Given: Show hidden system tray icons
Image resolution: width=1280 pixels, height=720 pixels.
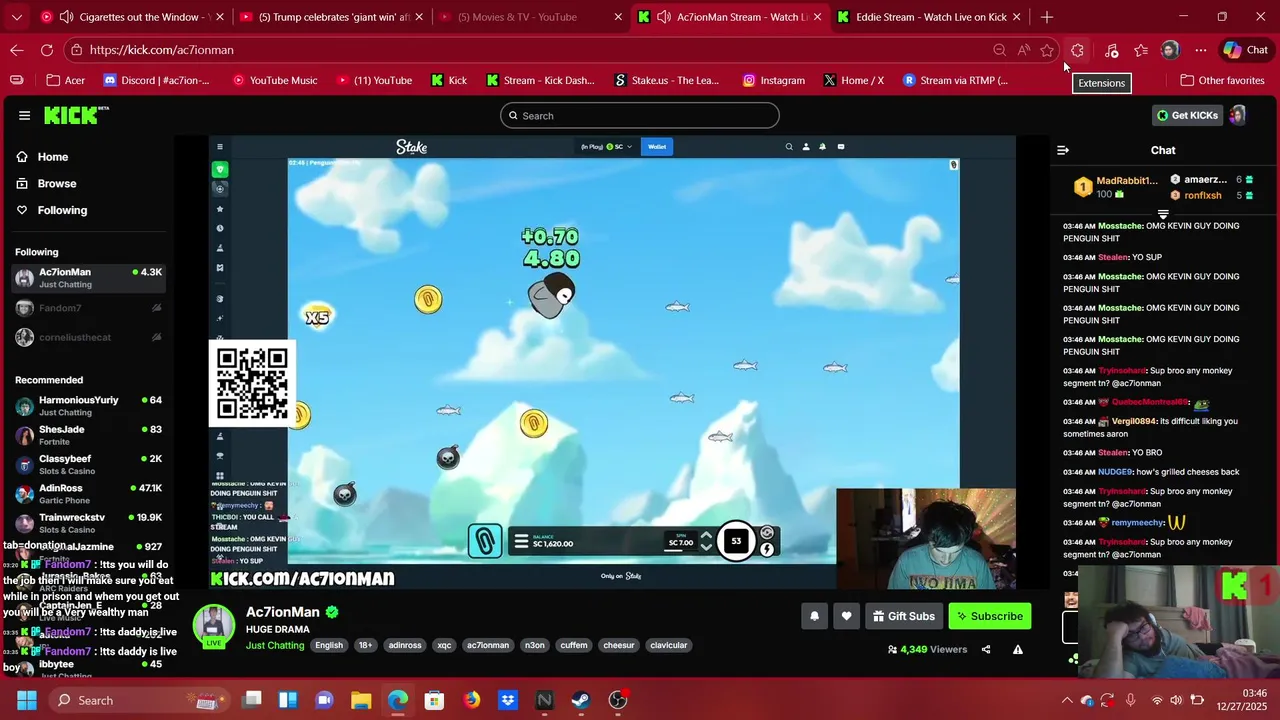Looking at the screenshot, I should tap(1067, 700).
